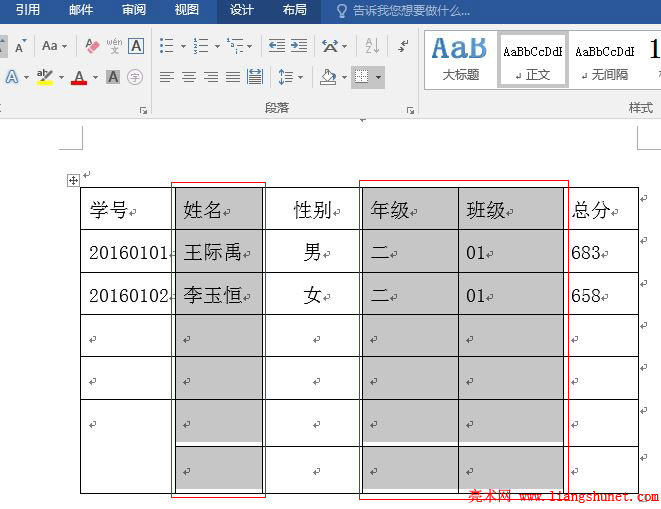Open the change case Aa dropdown
This screenshot has height=509, width=661.
[x=54, y=46]
